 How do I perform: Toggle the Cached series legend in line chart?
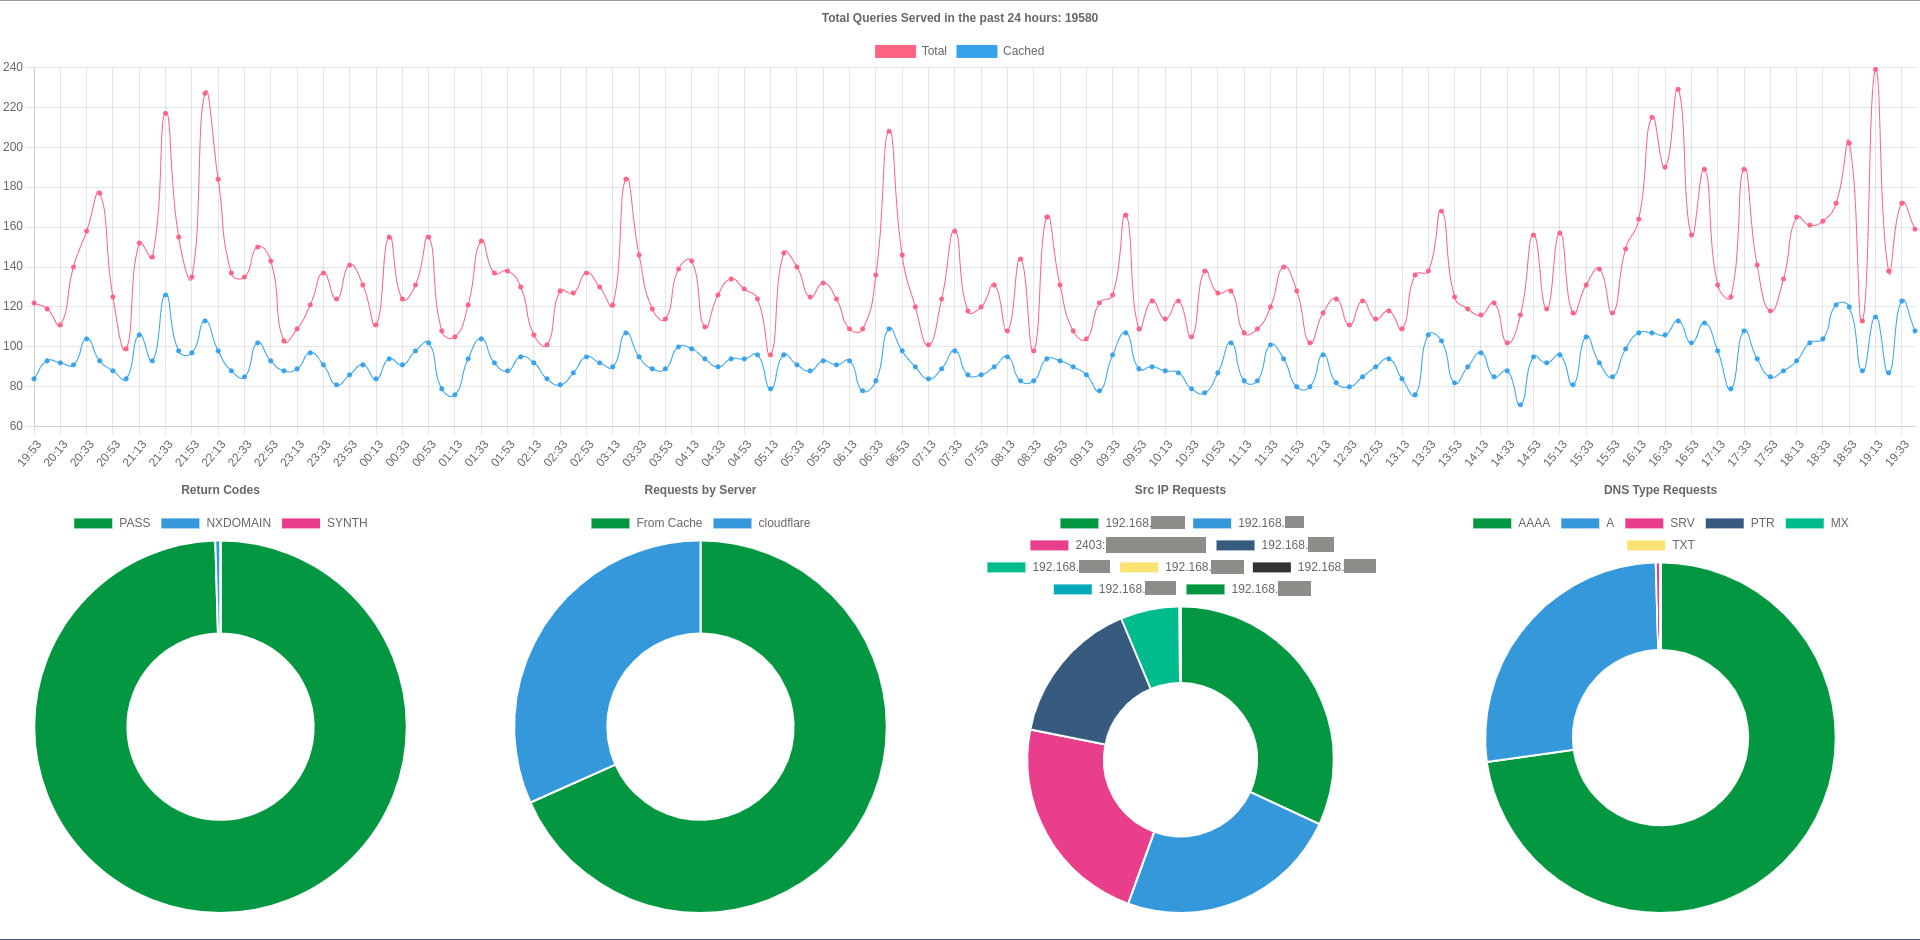pos(1000,51)
